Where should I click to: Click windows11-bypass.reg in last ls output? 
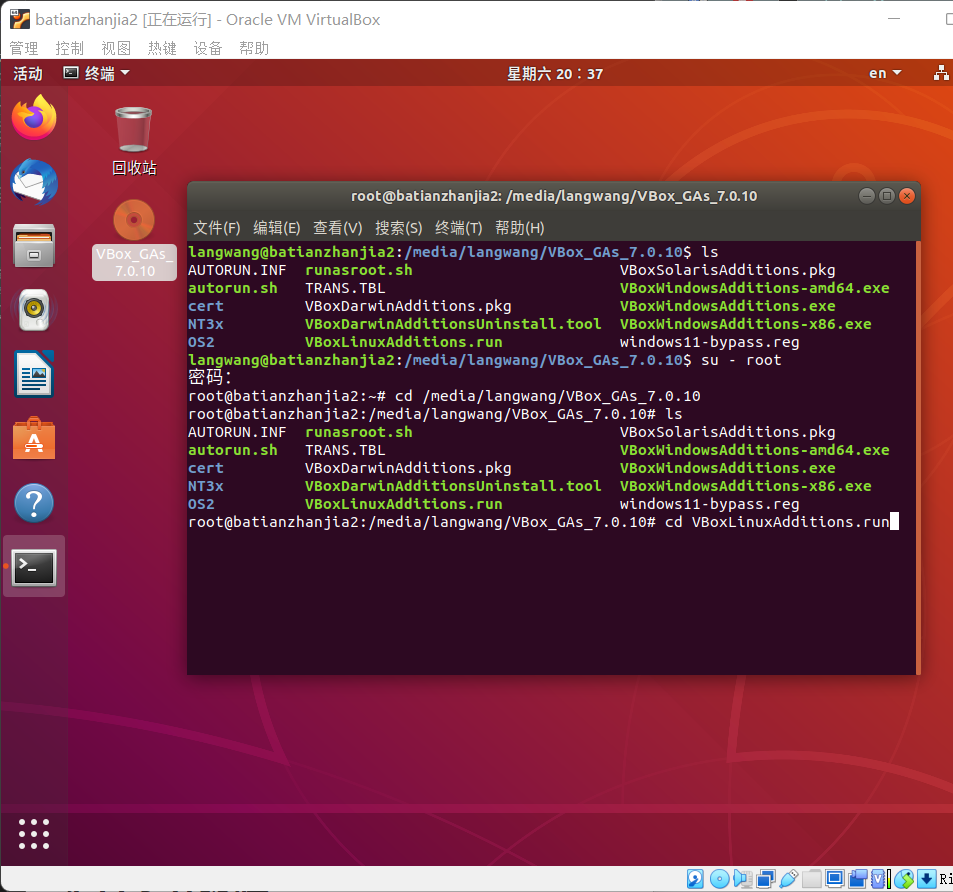coord(709,504)
